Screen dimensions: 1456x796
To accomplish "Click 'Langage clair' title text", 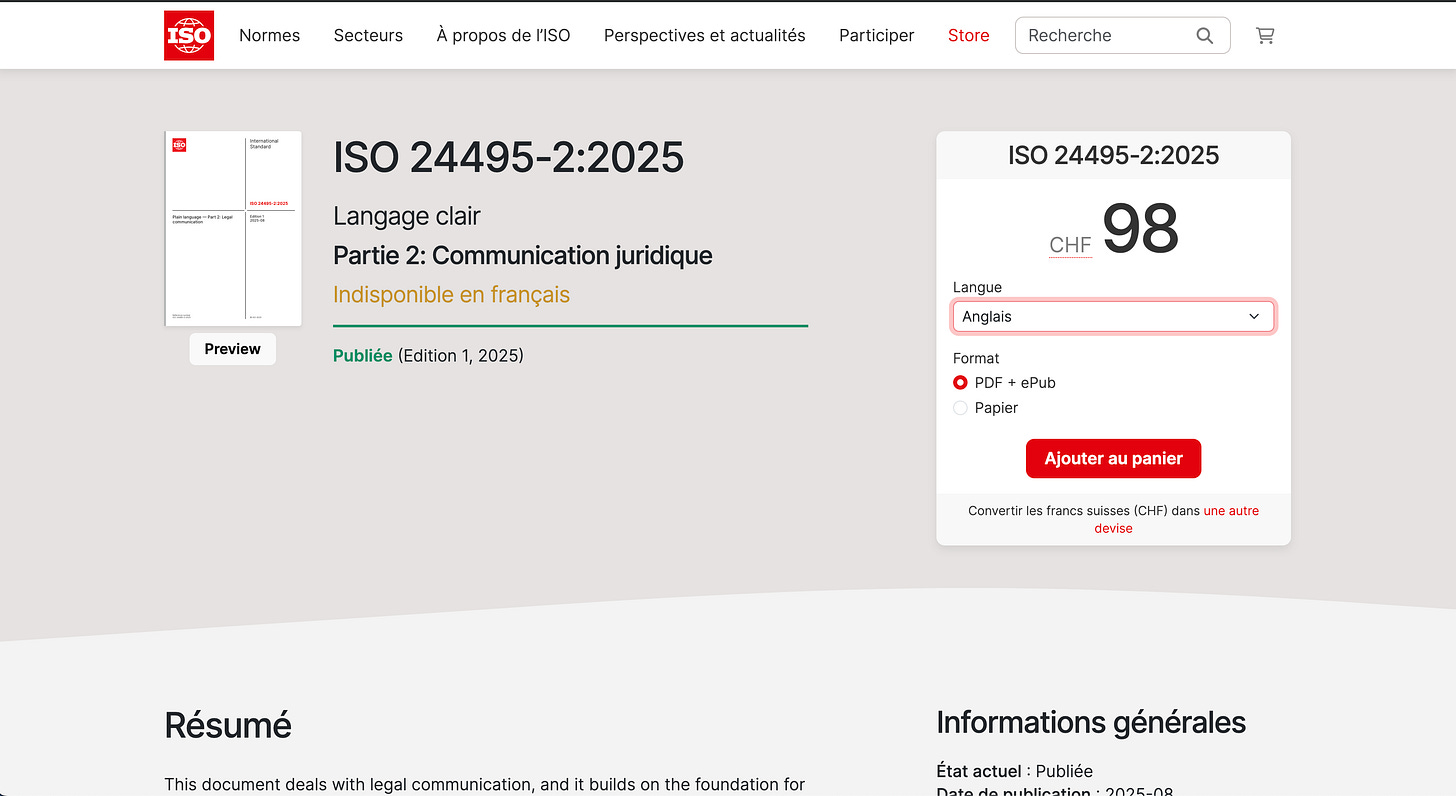I will click(x=407, y=216).
